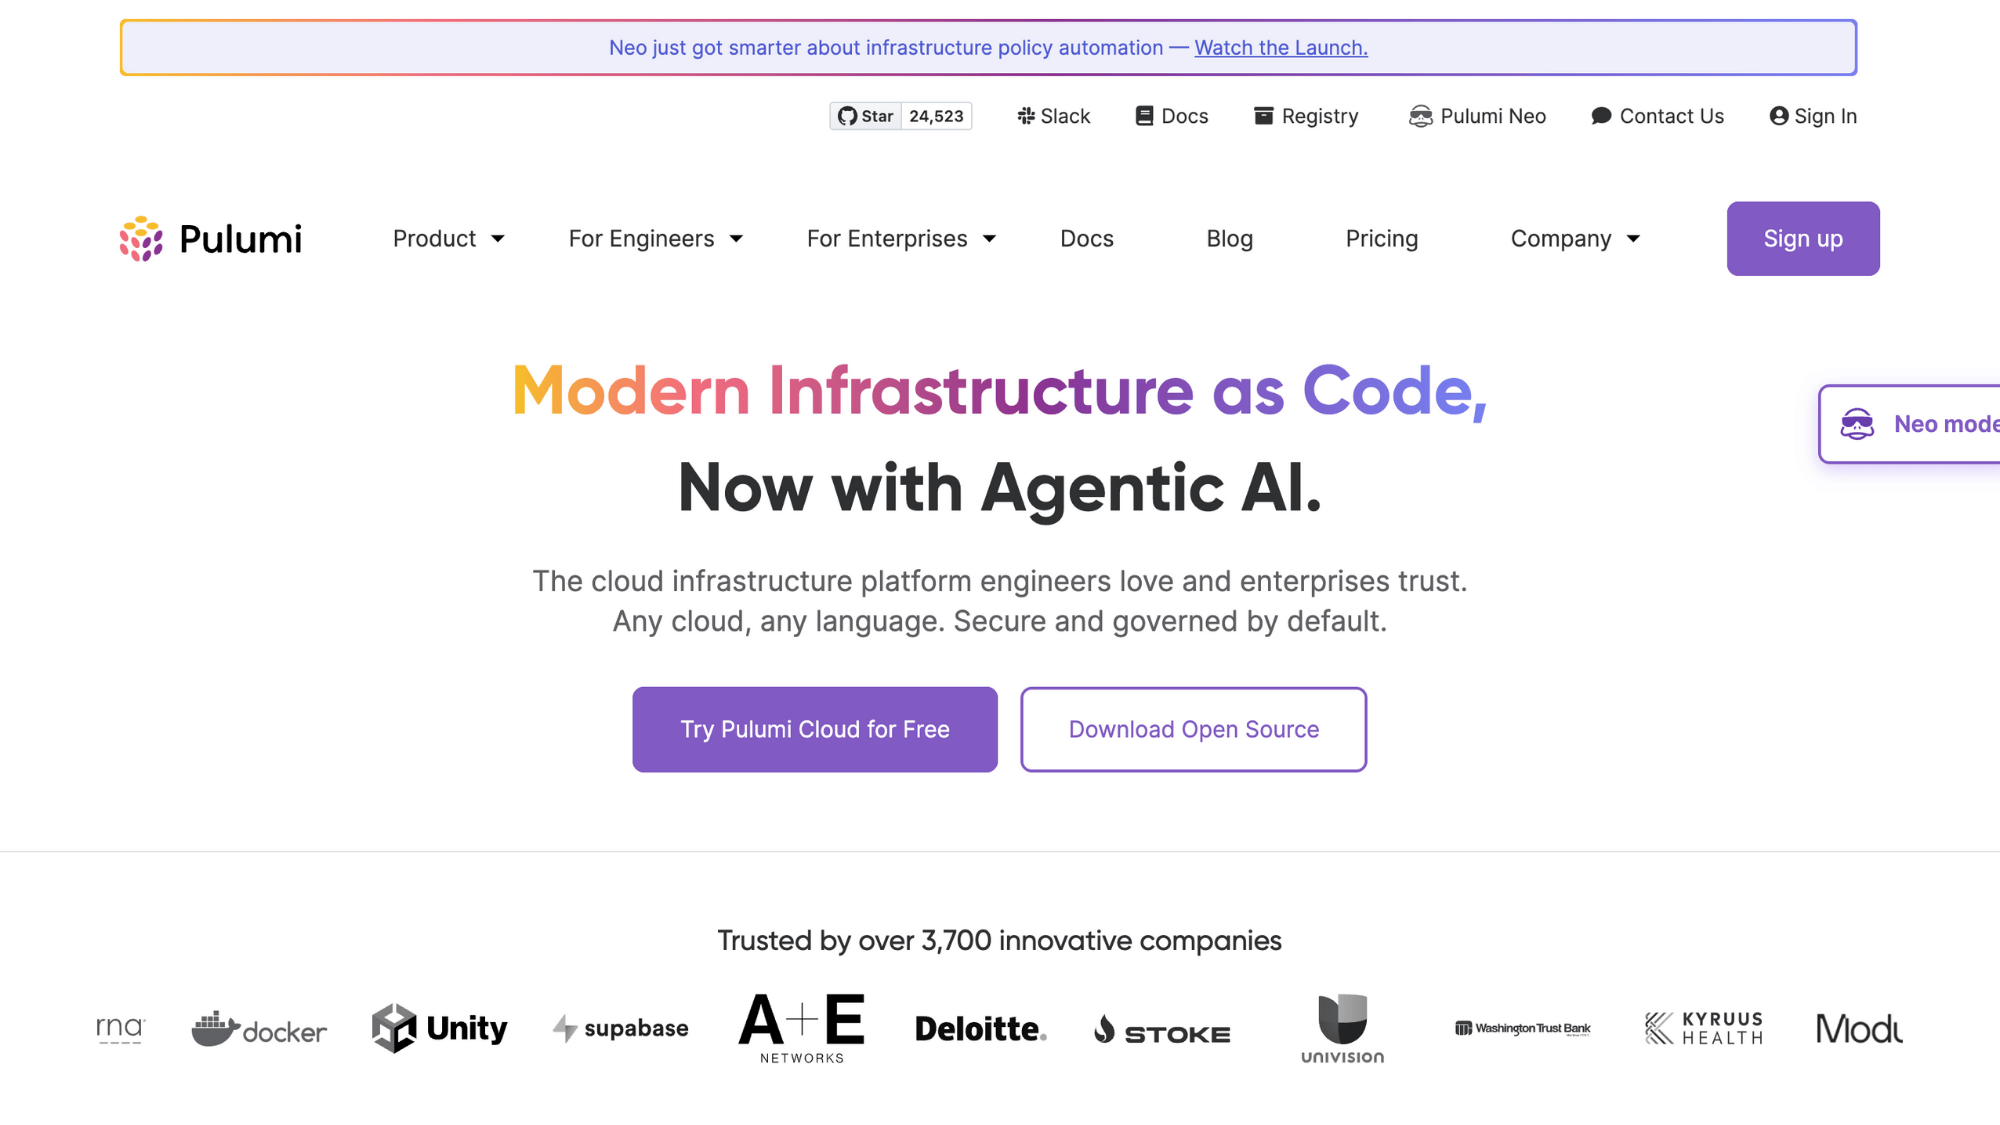Expand the Product dropdown menu

pos(448,239)
